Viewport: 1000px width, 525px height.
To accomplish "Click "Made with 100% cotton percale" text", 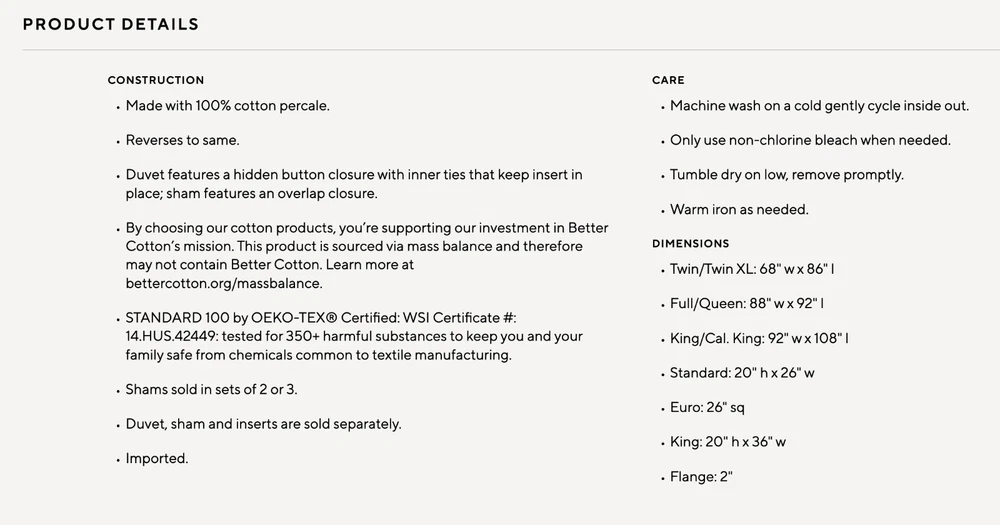I will [227, 105].
